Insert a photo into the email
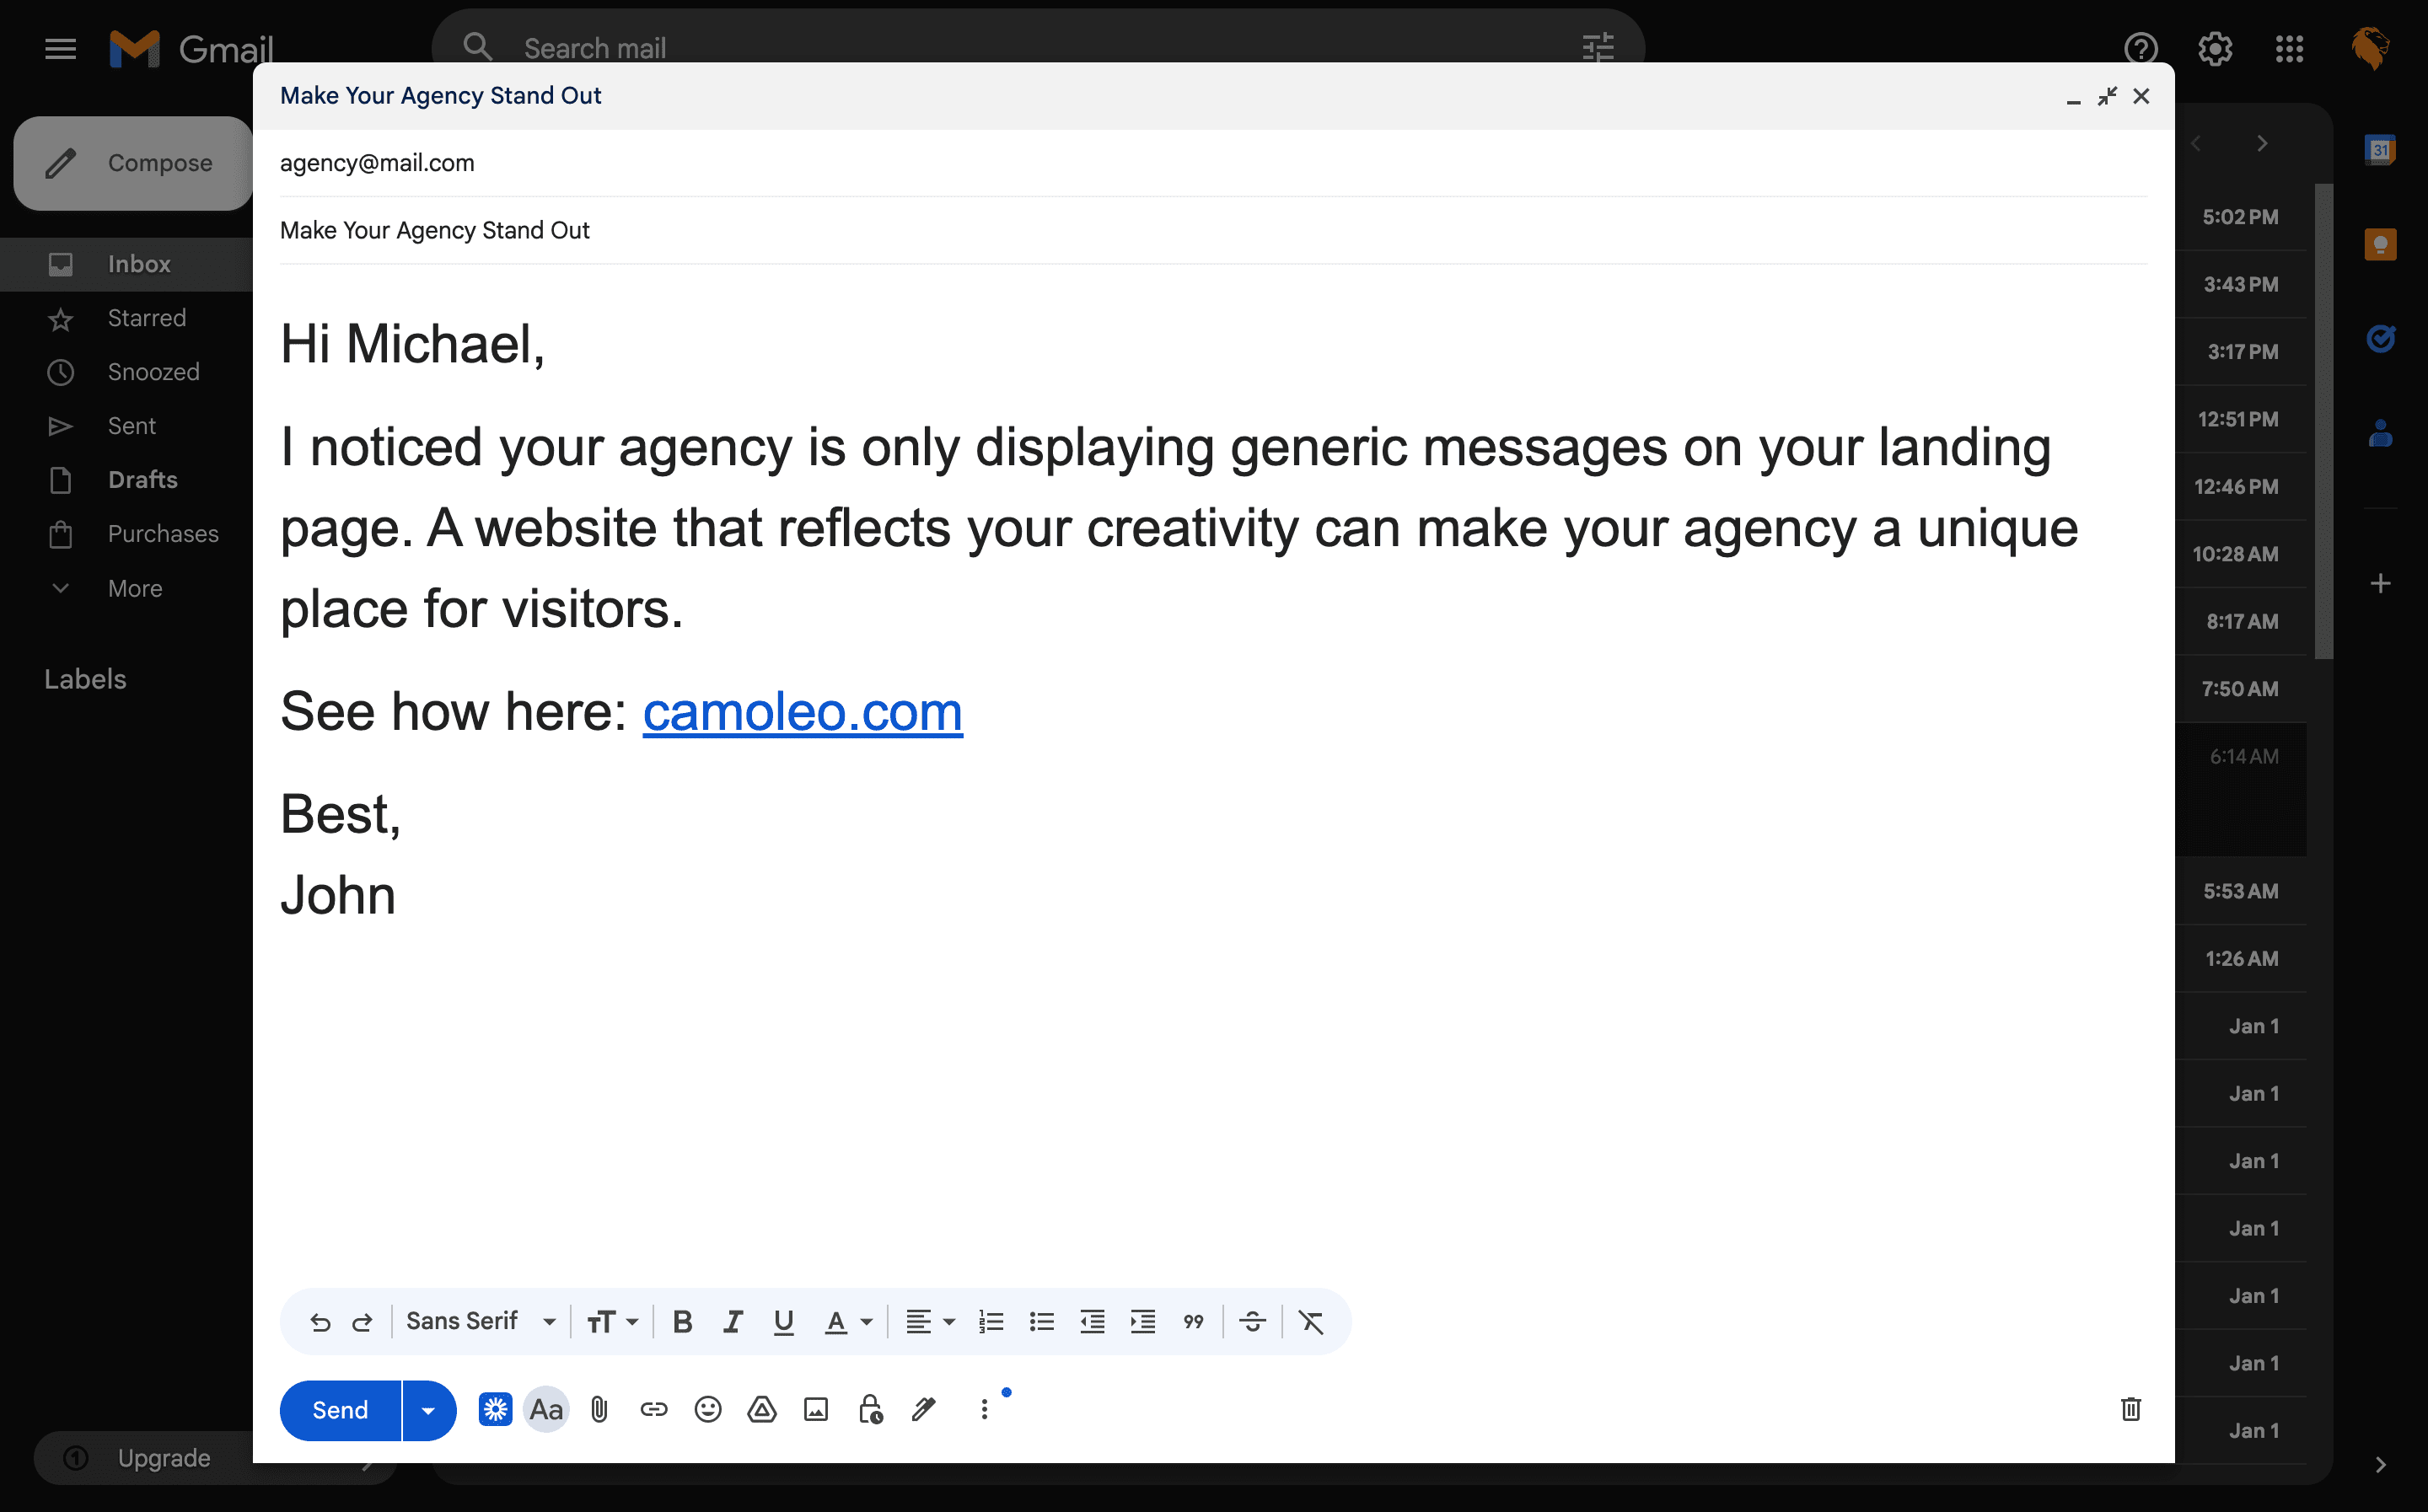 [x=815, y=1409]
